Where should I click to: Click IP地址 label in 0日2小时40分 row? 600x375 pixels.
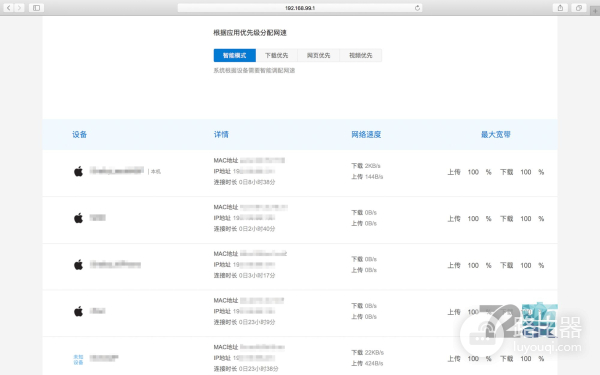tap(222, 218)
